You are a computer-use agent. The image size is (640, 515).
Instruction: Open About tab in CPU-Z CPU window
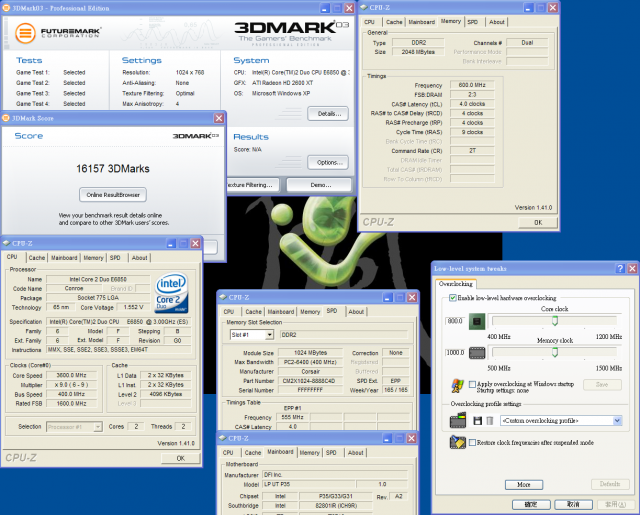[140, 258]
